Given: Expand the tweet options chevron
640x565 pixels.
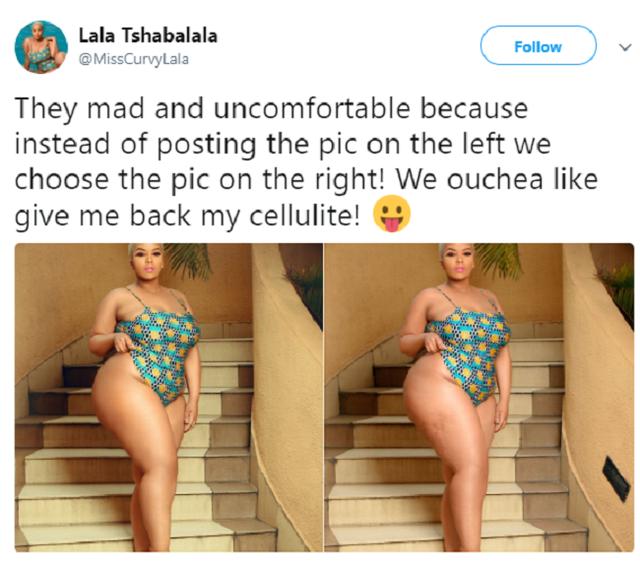Looking at the screenshot, I should click(x=625, y=47).
